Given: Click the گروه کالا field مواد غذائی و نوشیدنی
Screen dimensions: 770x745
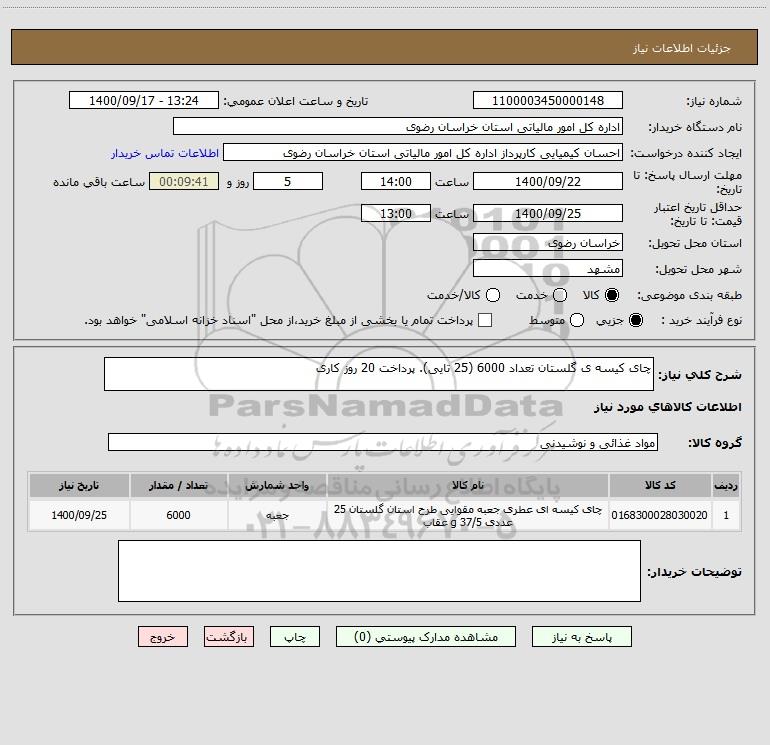Looking at the screenshot, I should (383, 442).
